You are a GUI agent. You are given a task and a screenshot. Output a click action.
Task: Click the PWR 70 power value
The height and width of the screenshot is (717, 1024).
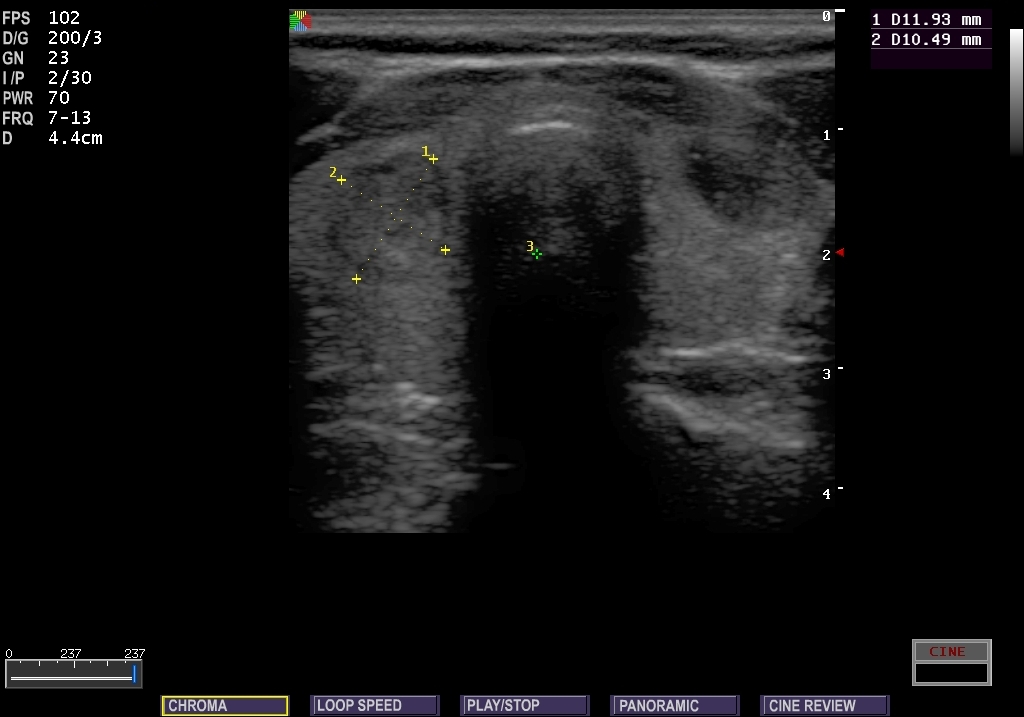pyautogui.click(x=35, y=98)
